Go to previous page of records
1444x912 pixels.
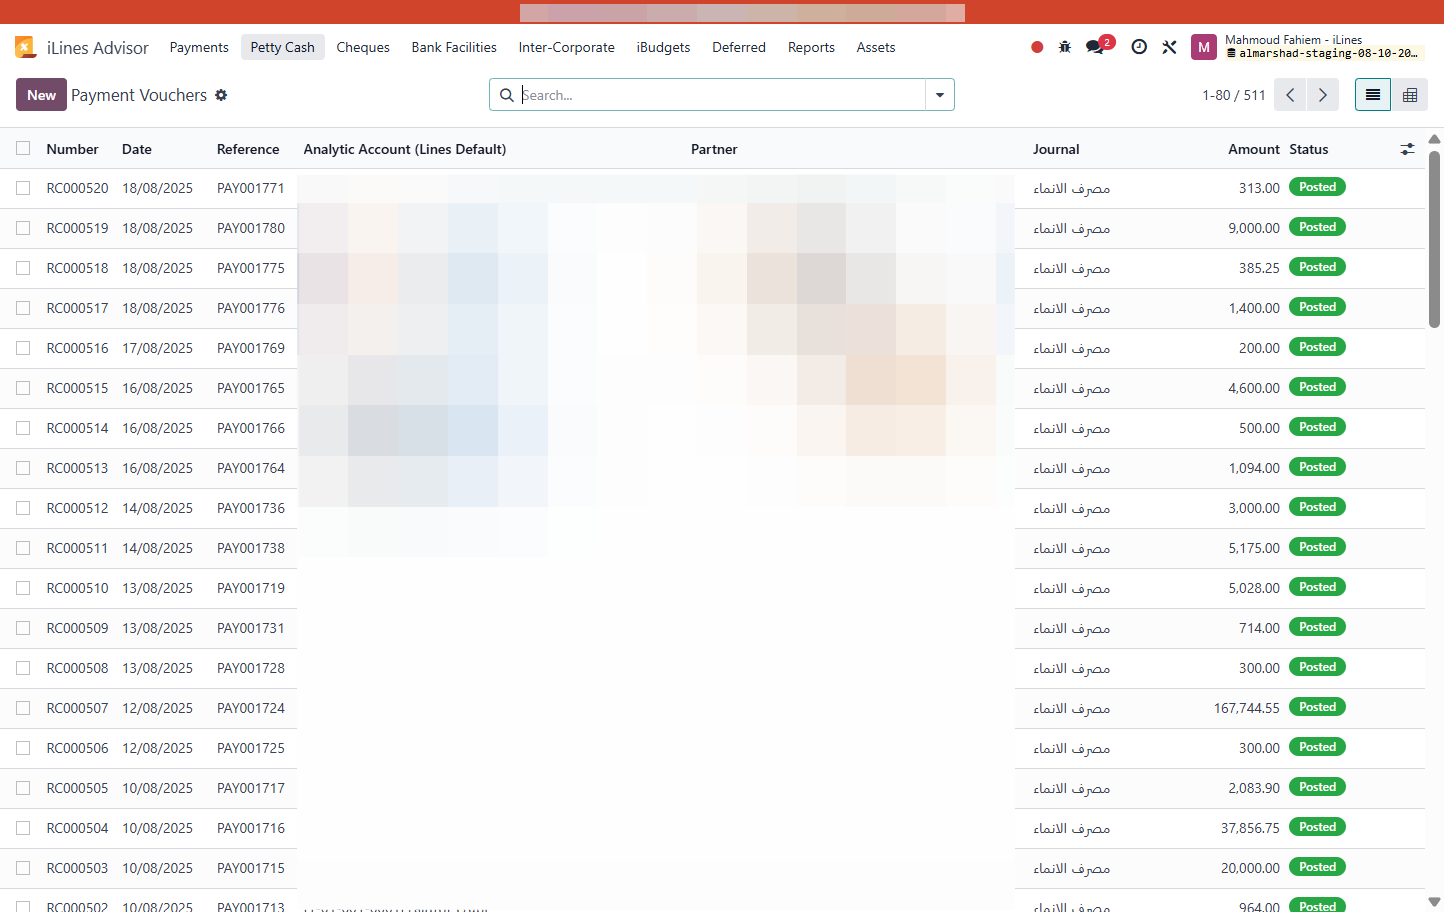(1290, 95)
